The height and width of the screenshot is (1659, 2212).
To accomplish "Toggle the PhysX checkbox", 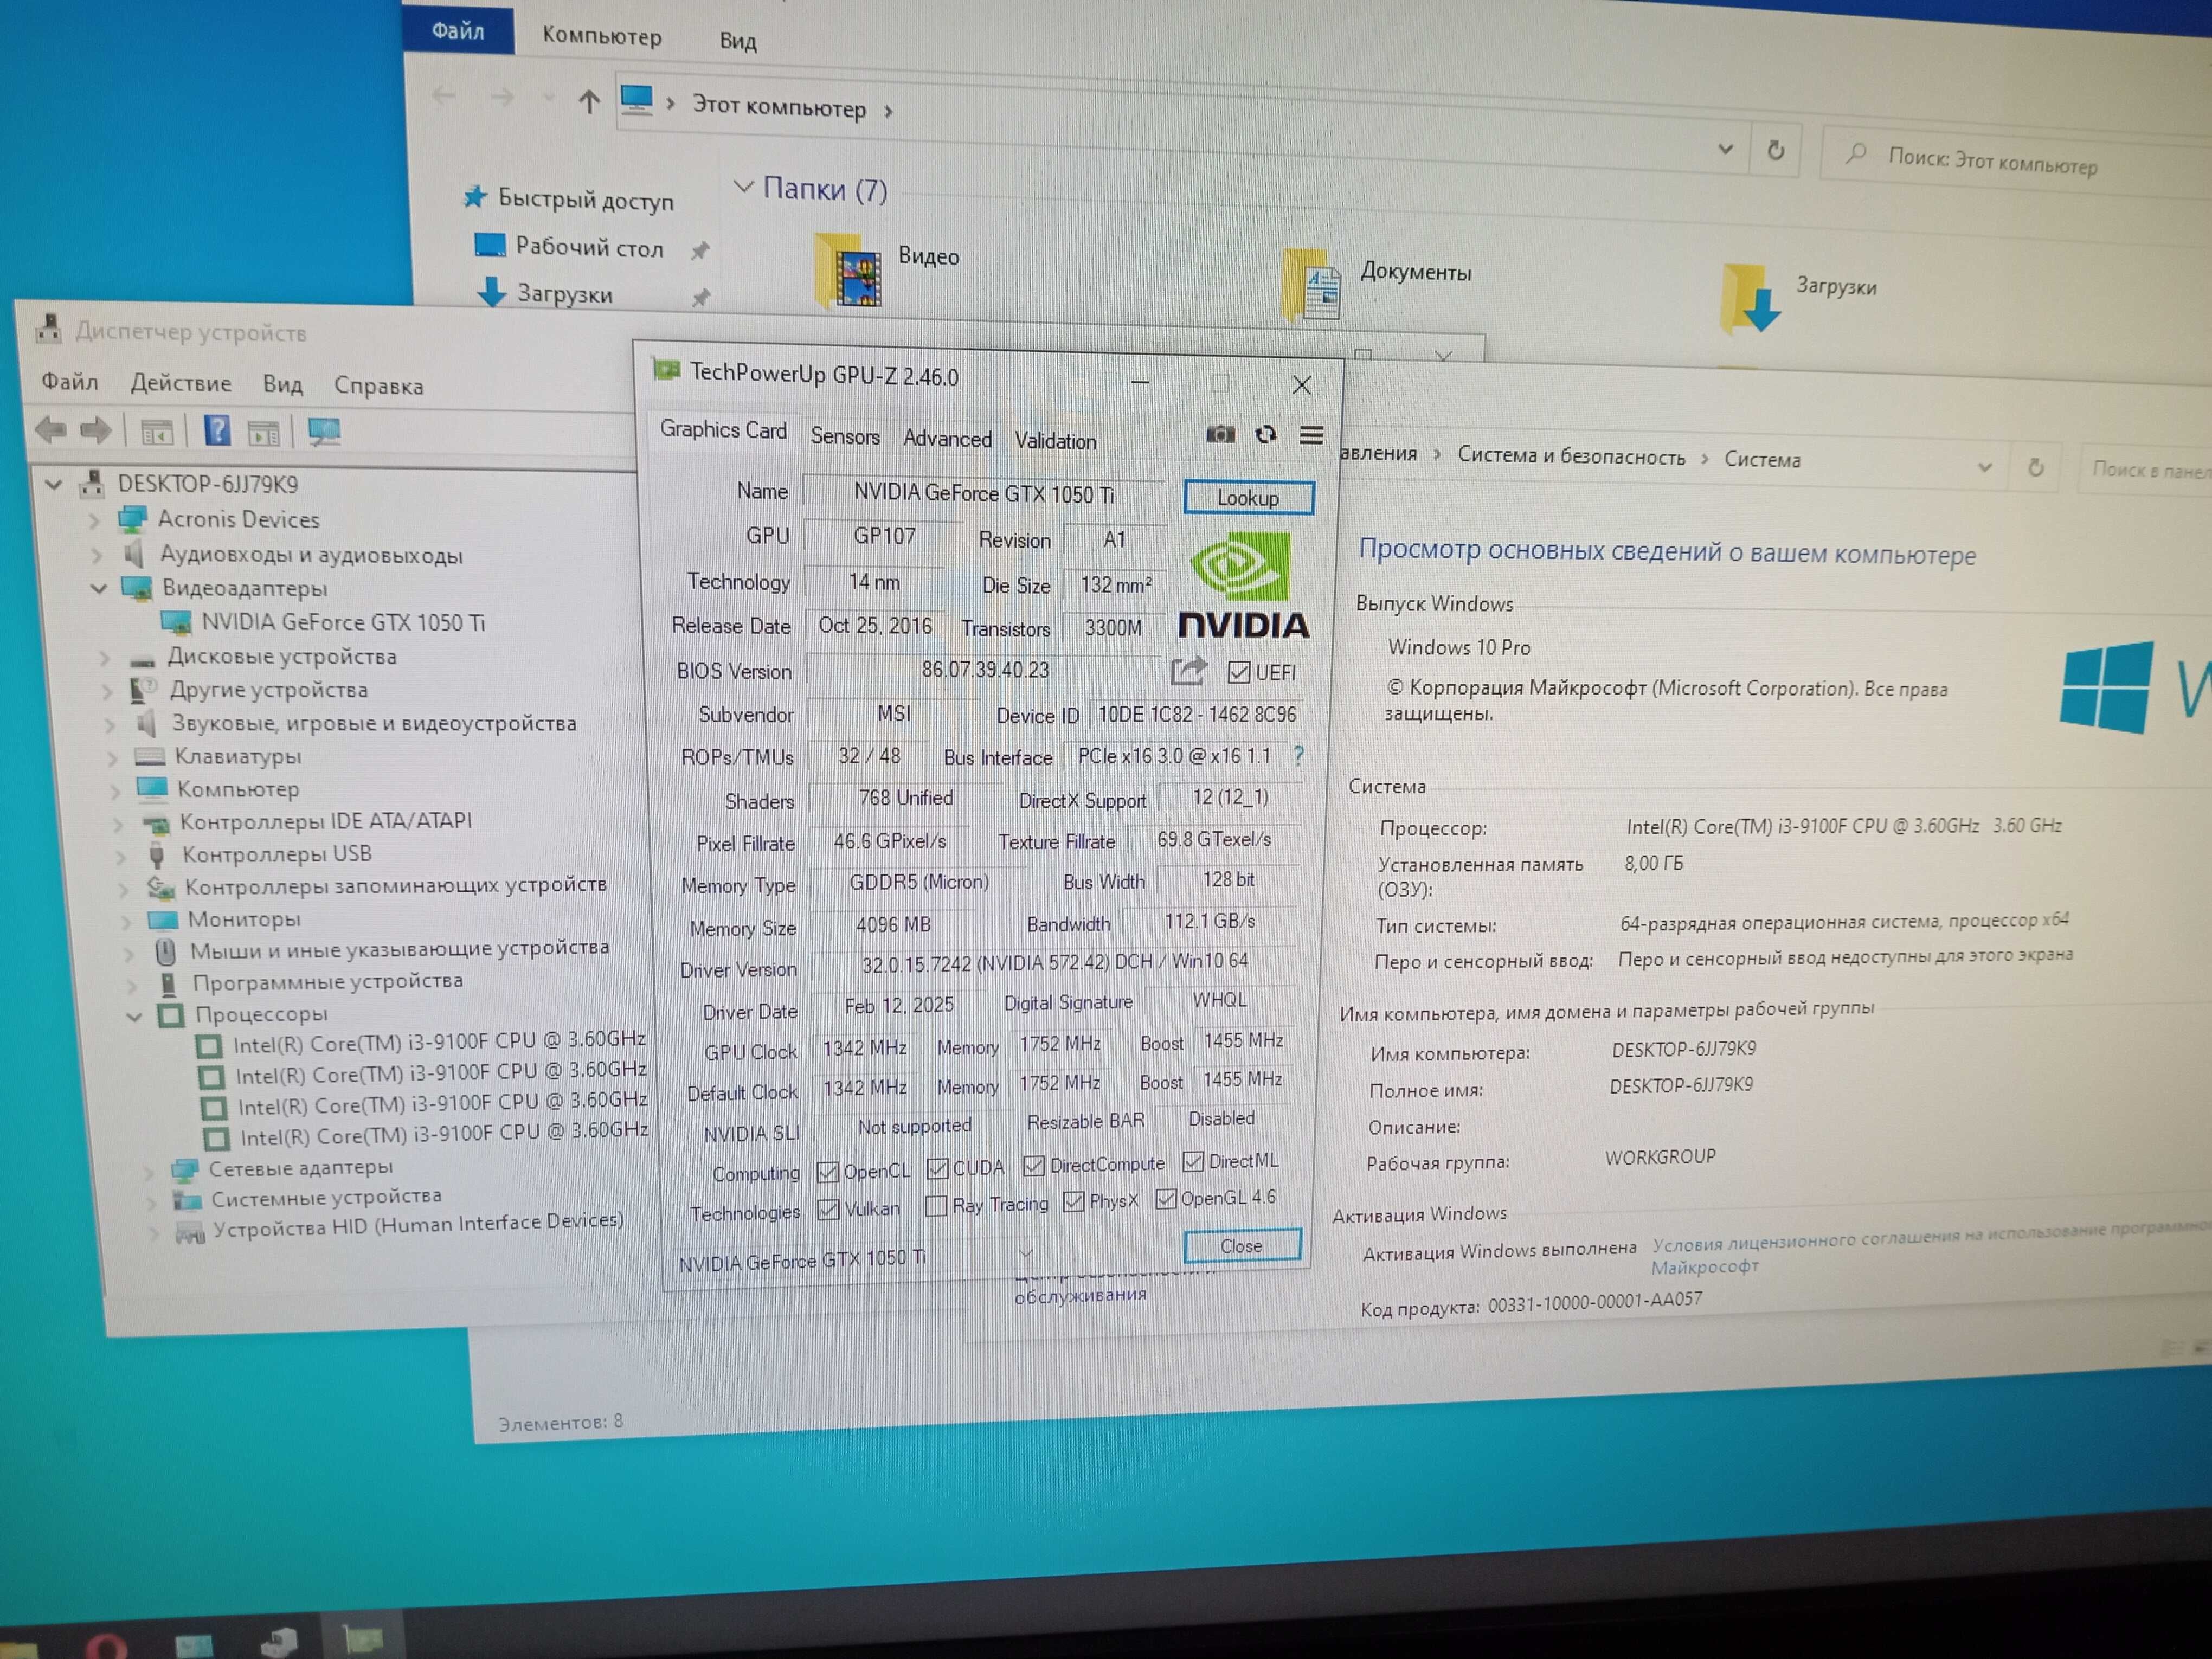I will click(1073, 1202).
